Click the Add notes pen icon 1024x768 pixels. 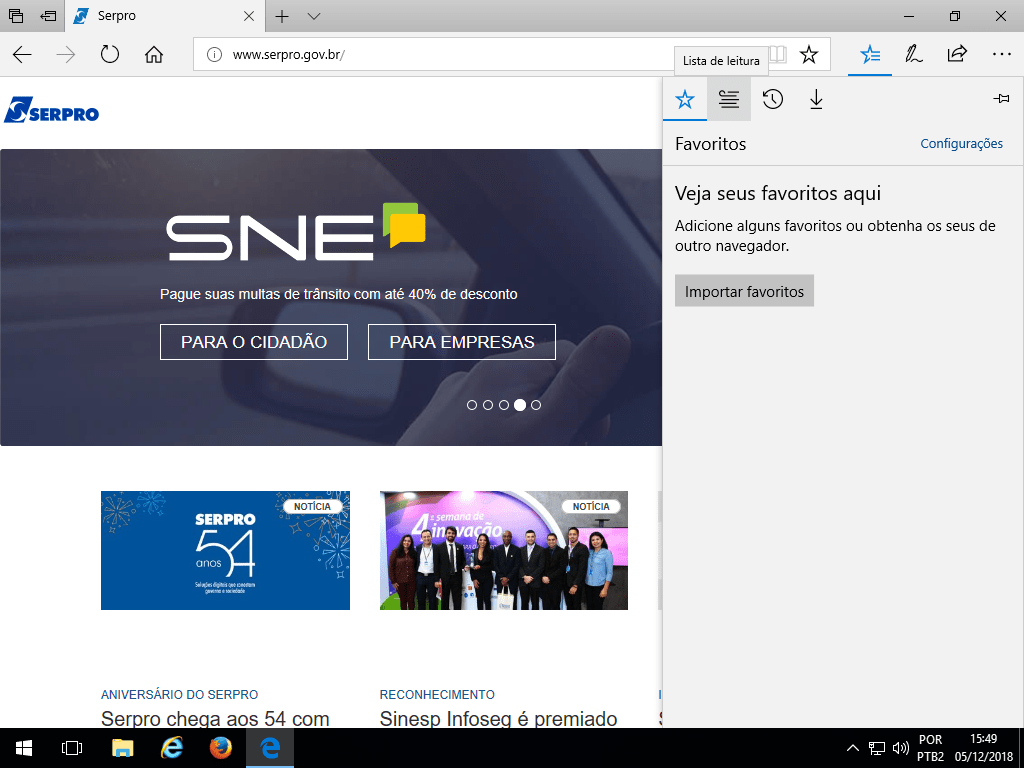tap(913, 55)
